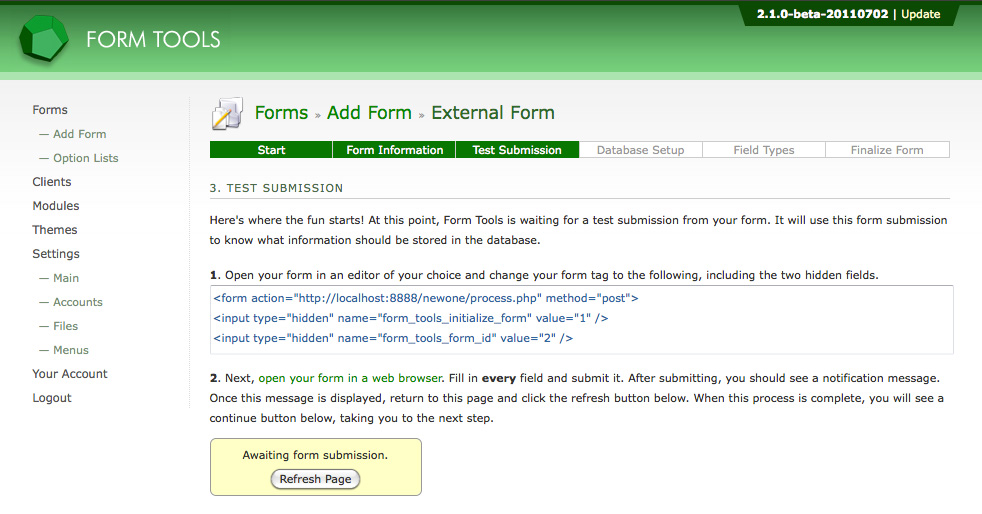Select Add Form in sidebar
Image resolution: width=982 pixels, height=514 pixels.
point(80,134)
